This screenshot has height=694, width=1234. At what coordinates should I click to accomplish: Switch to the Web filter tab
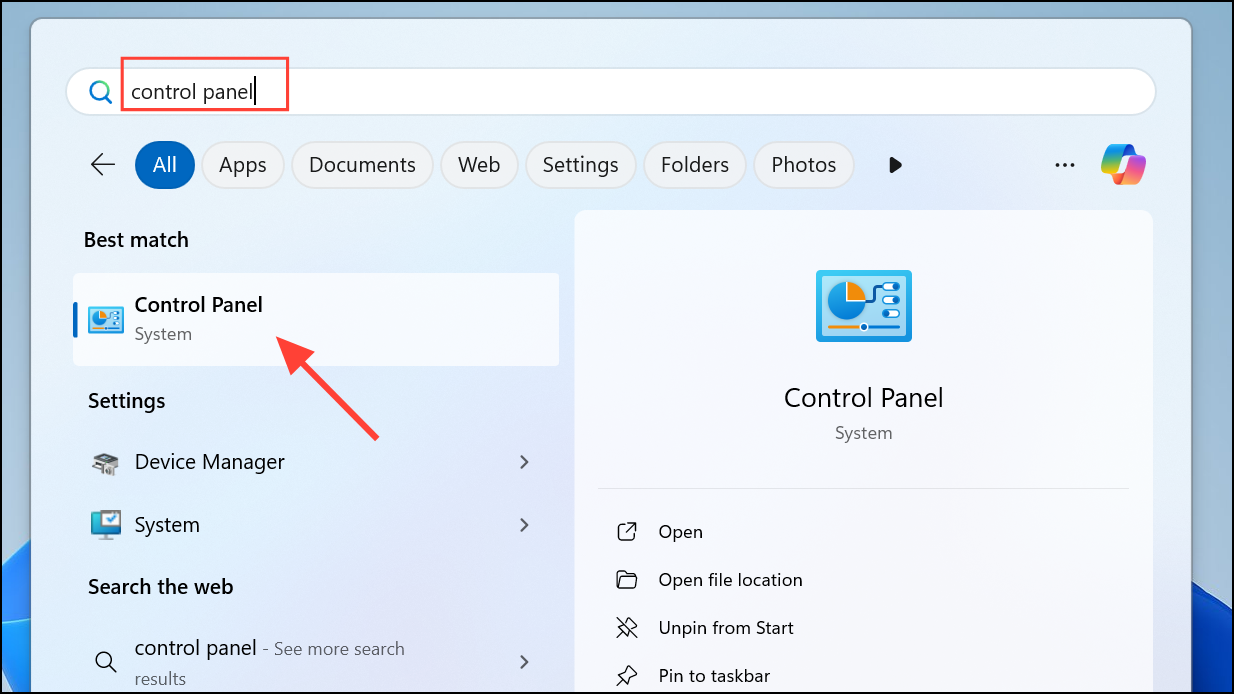[479, 165]
